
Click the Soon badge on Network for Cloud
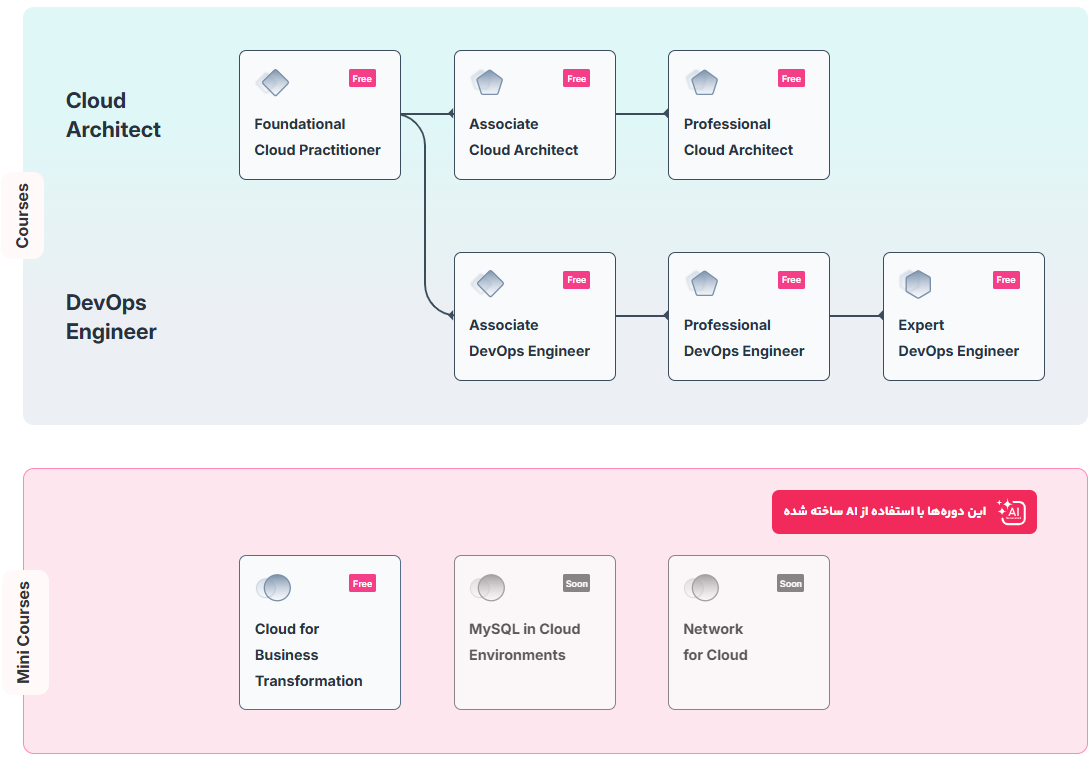pyautogui.click(x=790, y=584)
